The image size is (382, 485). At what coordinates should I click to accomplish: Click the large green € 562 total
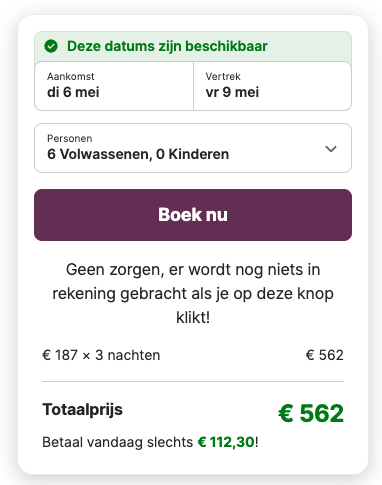tap(311, 414)
